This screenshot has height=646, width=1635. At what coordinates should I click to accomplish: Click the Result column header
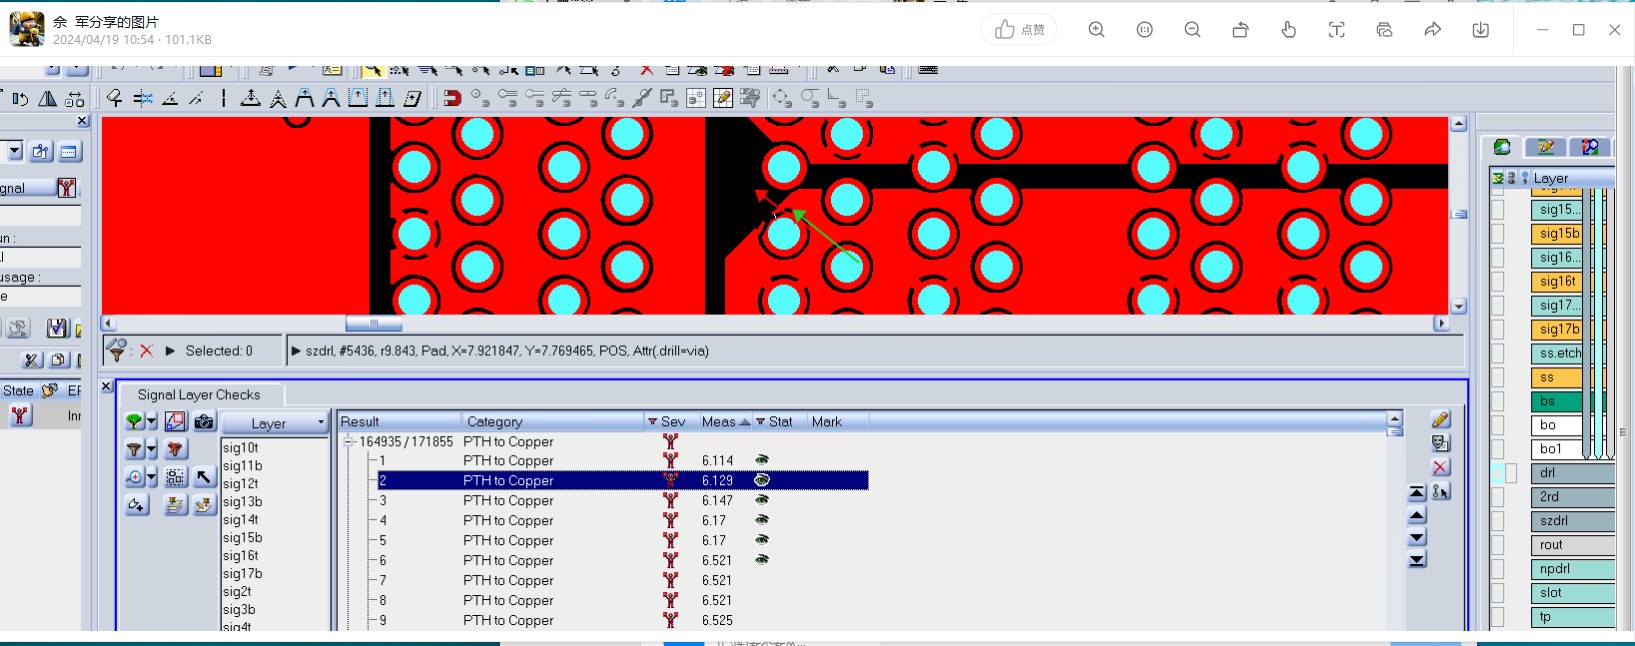point(399,422)
